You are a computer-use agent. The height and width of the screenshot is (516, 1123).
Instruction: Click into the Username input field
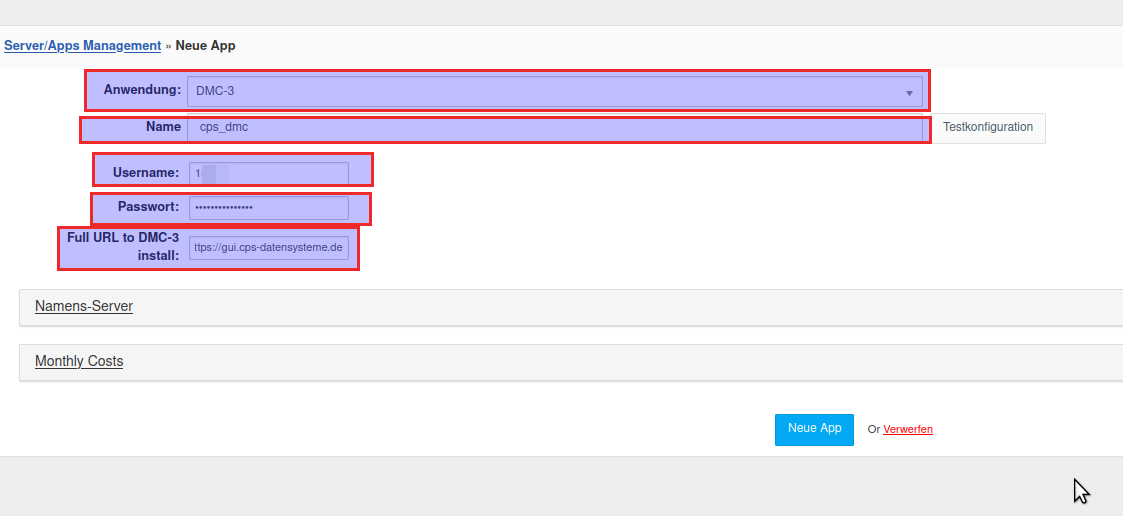pos(269,173)
